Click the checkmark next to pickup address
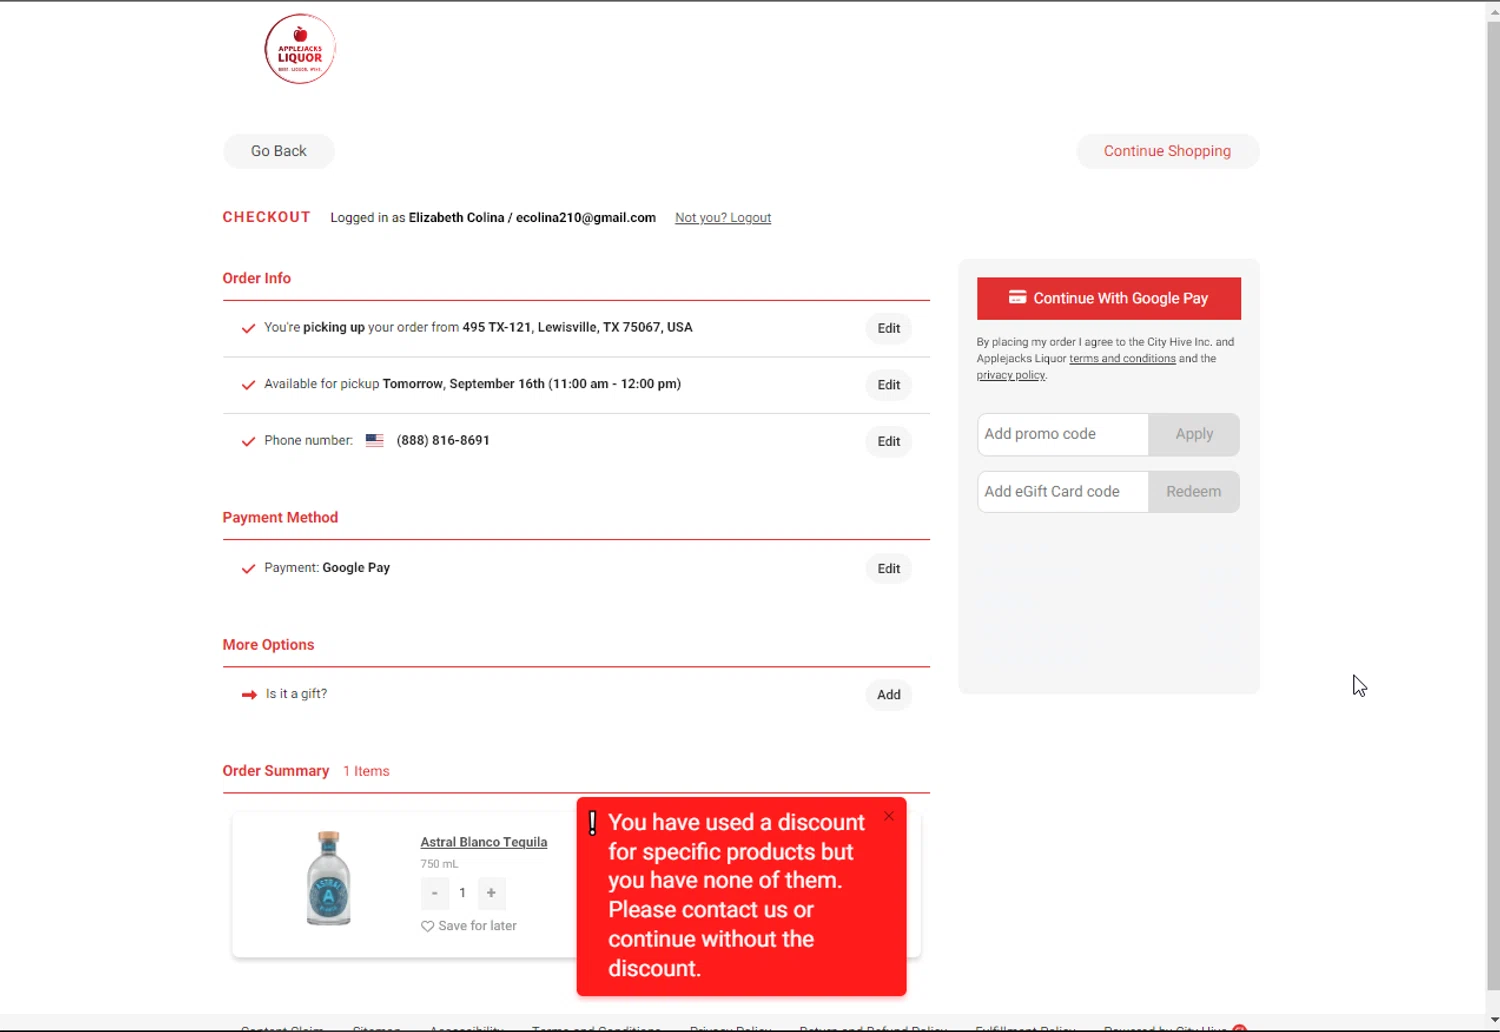This screenshot has width=1500, height=1032. point(248,328)
